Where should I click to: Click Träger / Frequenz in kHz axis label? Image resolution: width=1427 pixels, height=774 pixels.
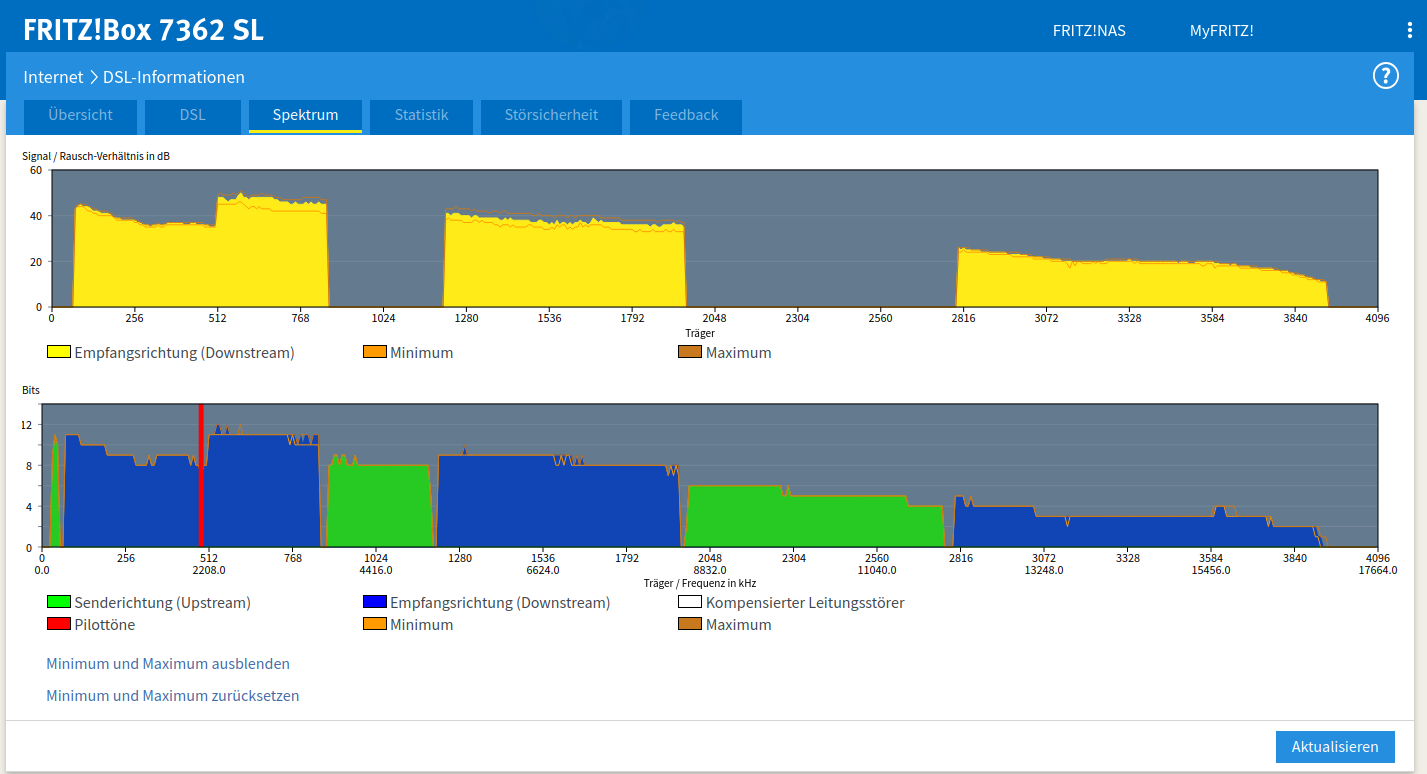tap(700, 582)
